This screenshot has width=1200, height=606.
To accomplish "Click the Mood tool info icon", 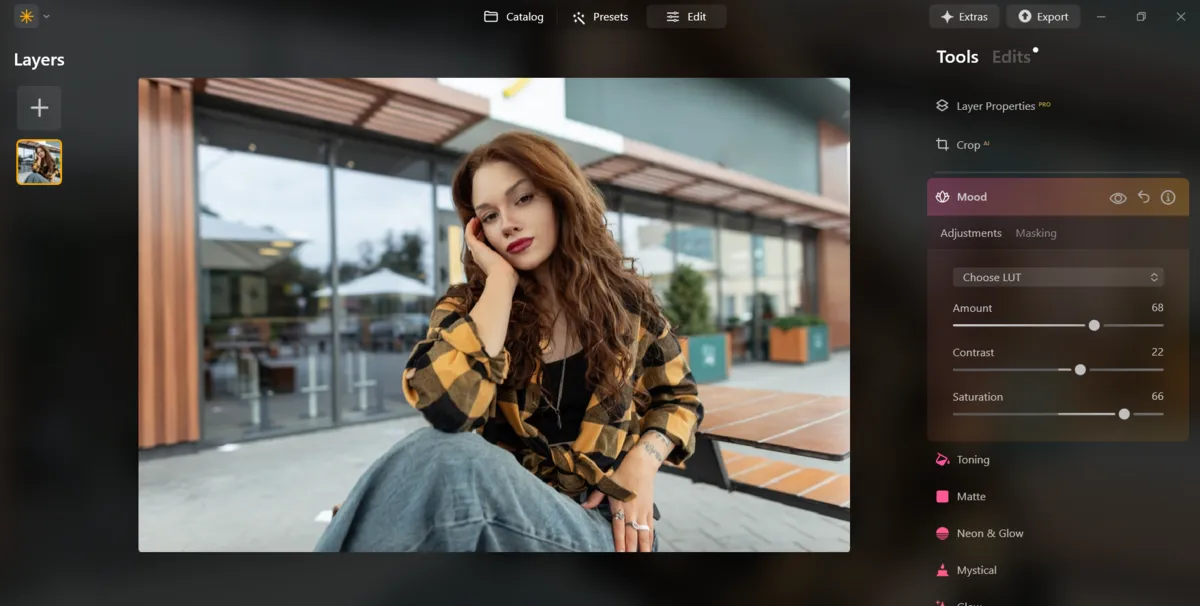I will pos(1167,197).
